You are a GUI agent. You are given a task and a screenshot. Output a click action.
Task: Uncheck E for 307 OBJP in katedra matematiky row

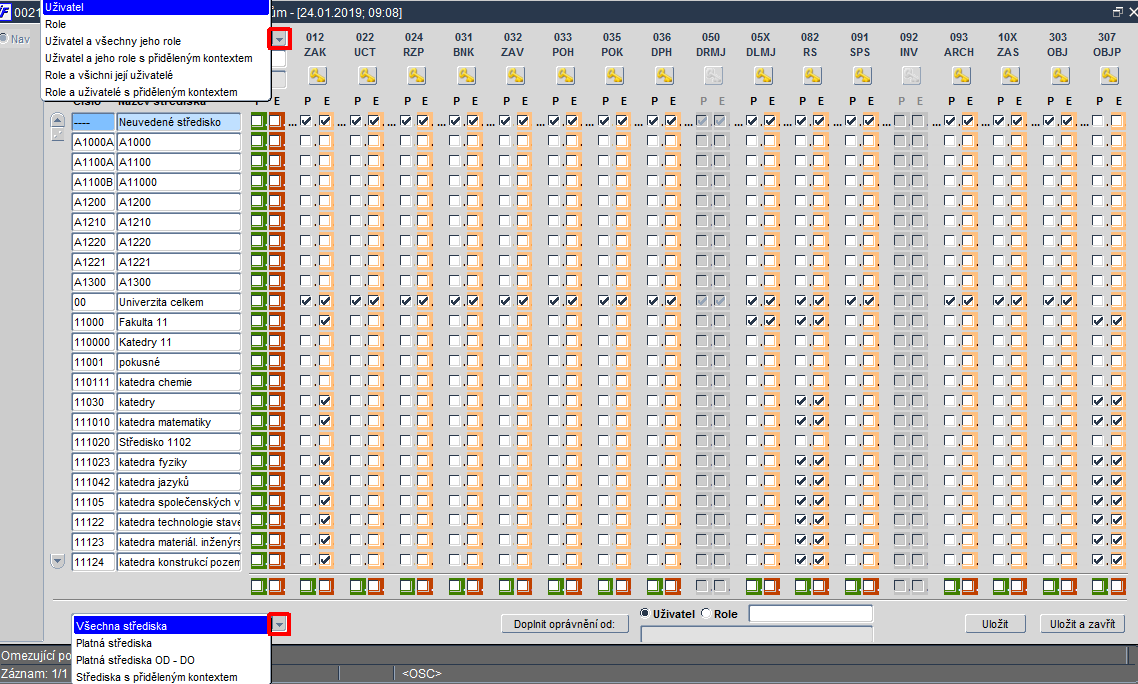[1117, 420]
